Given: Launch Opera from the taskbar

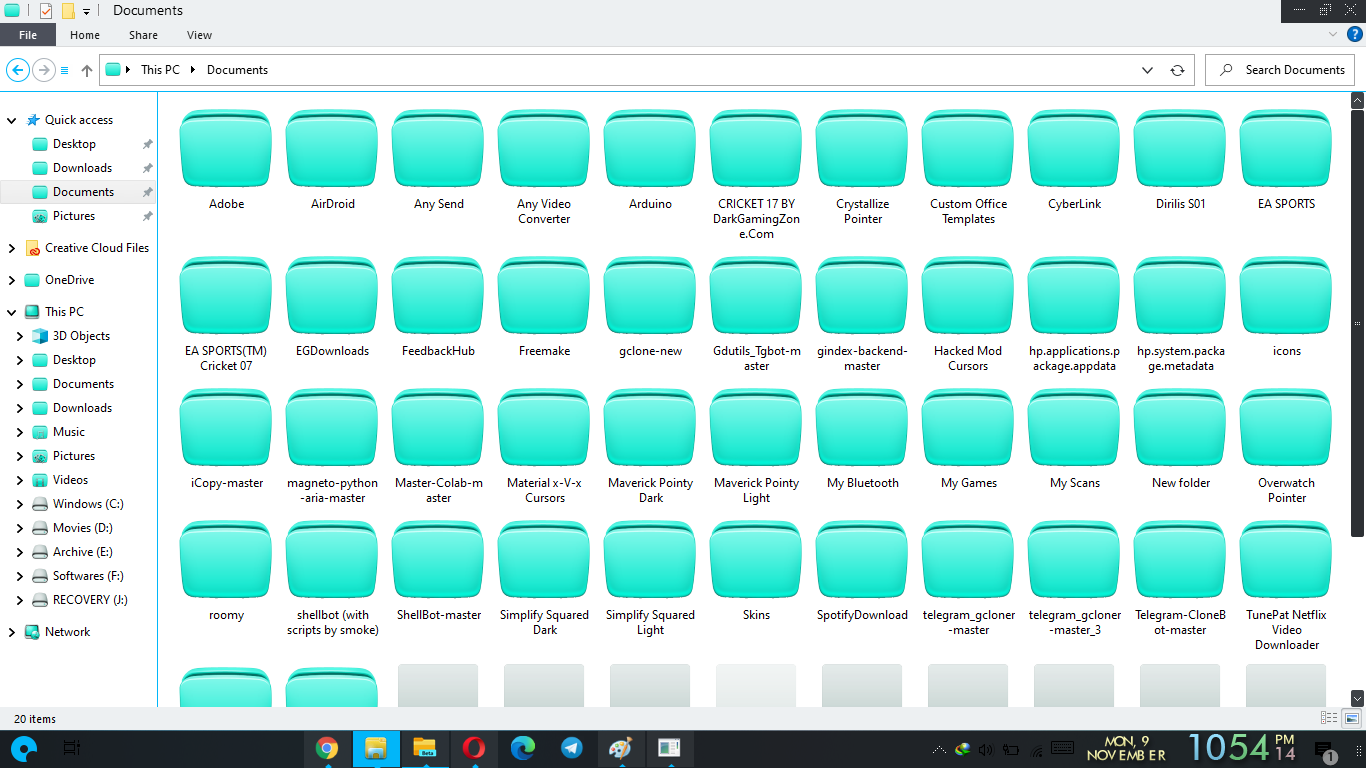Looking at the screenshot, I should [474, 748].
